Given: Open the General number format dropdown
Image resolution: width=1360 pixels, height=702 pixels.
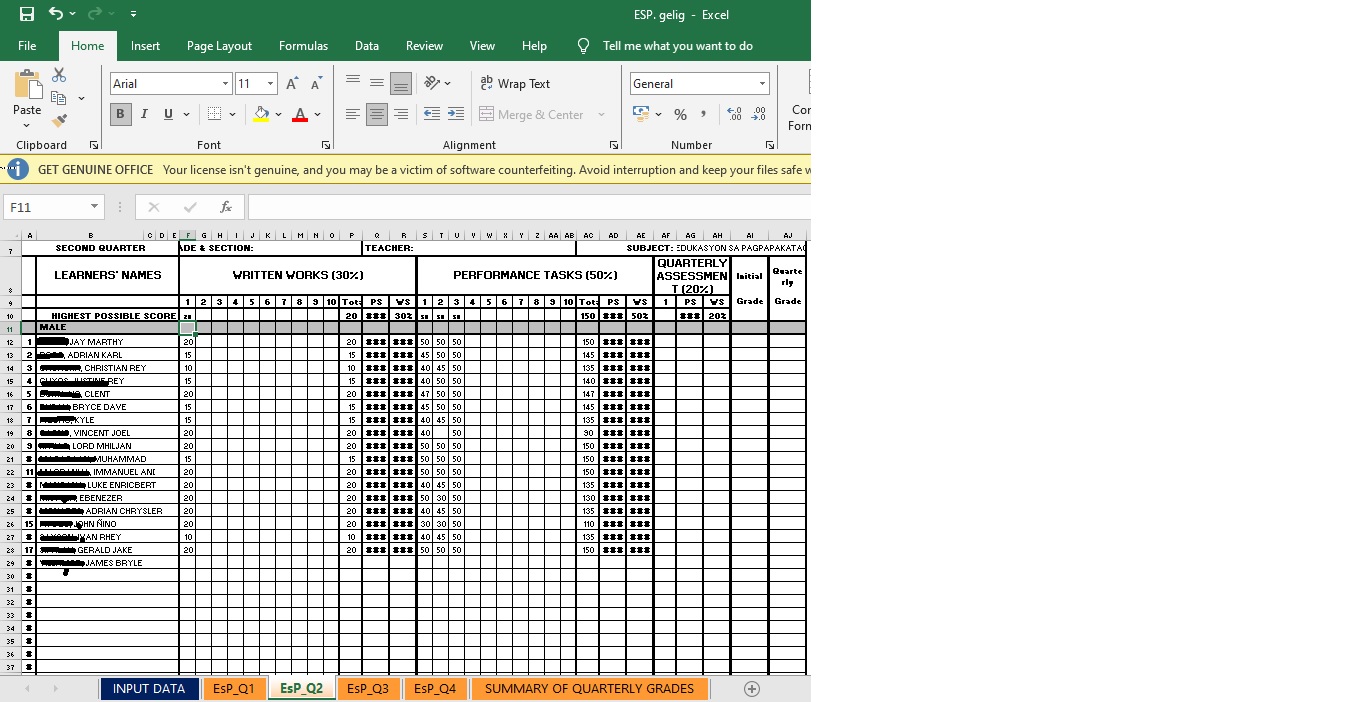Looking at the screenshot, I should point(762,84).
